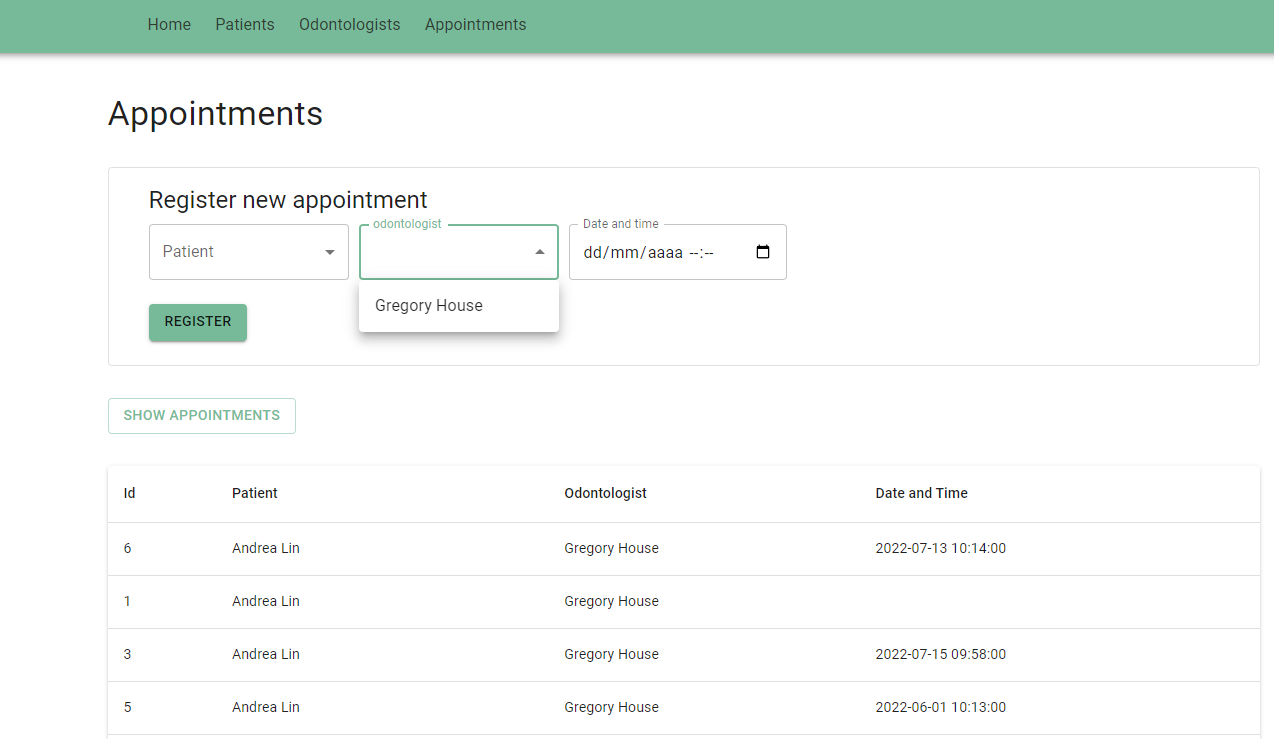Open the Patients page
The width and height of the screenshot is (1274, 739).
(x=244, y=25)
